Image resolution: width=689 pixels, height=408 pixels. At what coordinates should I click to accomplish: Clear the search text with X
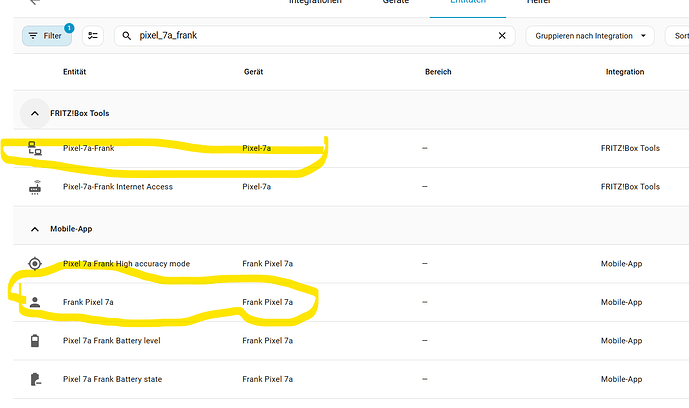click(x=502, y=36)
